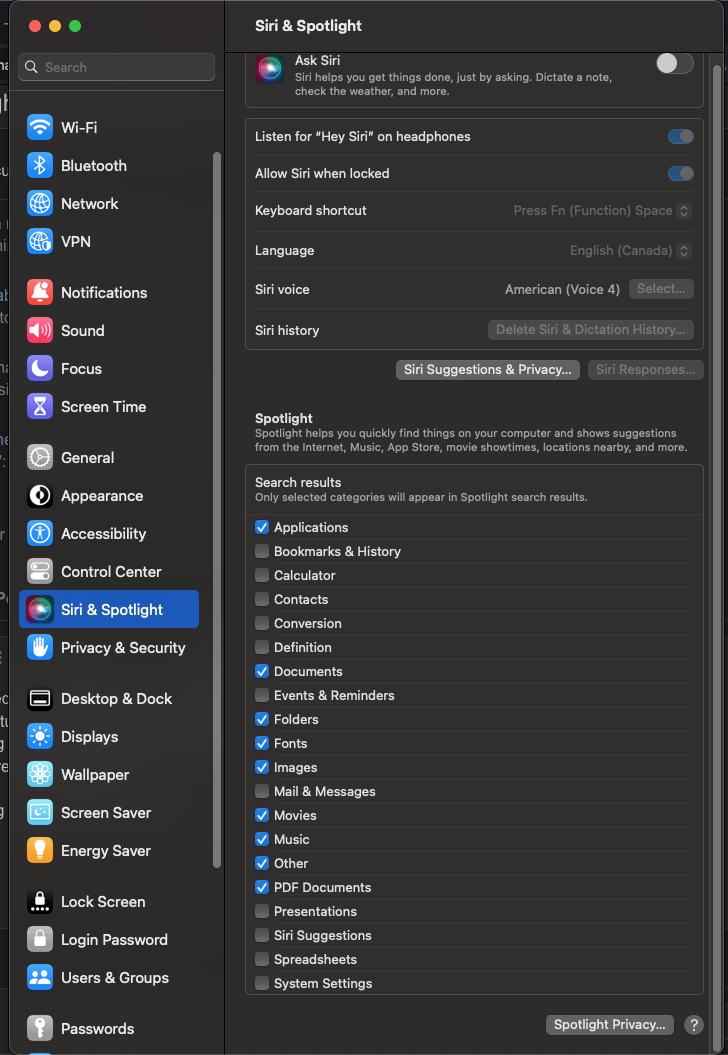
Task: Open Screen Time hourglass icon
Action: tap(40, 407)
